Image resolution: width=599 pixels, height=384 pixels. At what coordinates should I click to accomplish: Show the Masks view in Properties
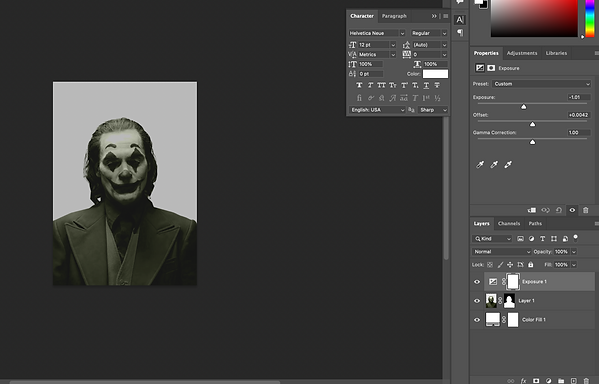pyautogui.click(x=491, y=68)
